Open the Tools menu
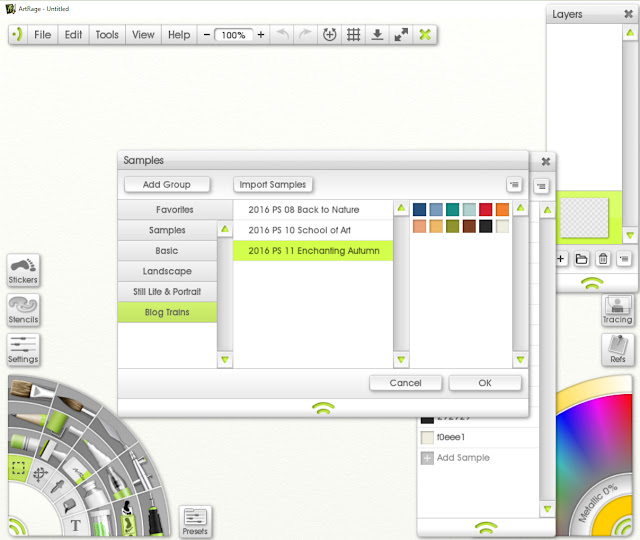Viewport: 640px width, 540px height. 107,35
